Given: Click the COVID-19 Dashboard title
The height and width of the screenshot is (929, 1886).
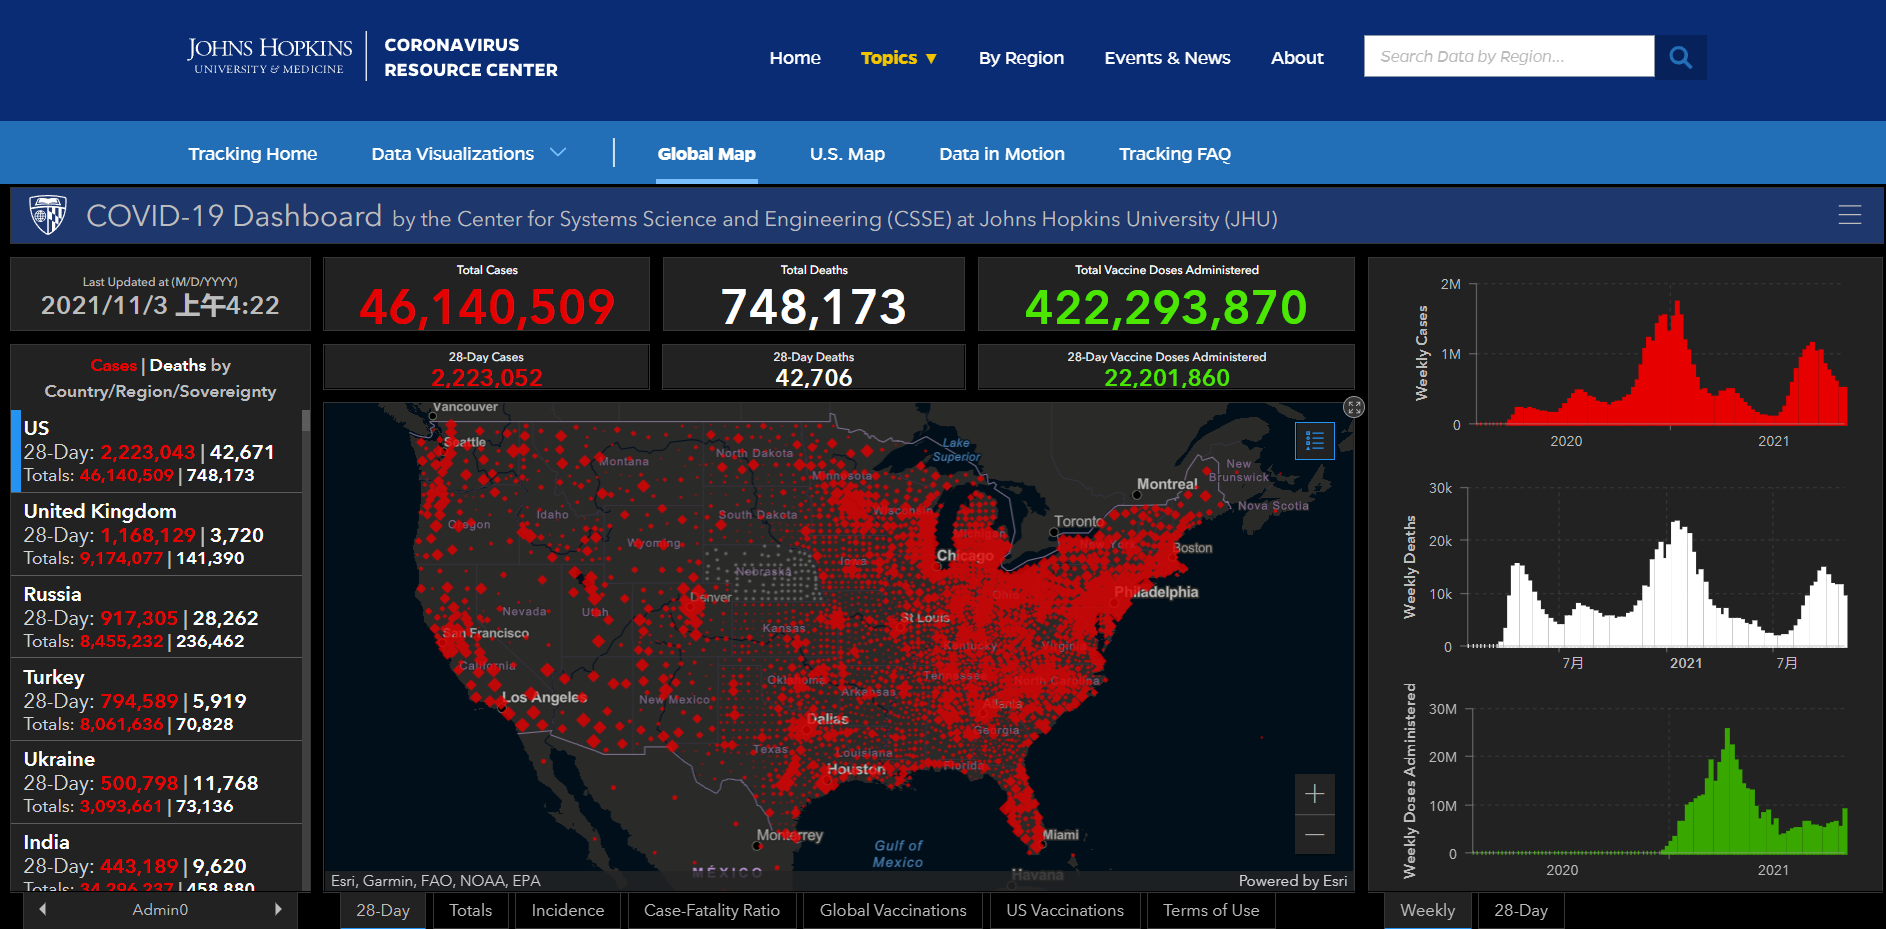Looking at the screenshot, I should (x=234, y=216).
